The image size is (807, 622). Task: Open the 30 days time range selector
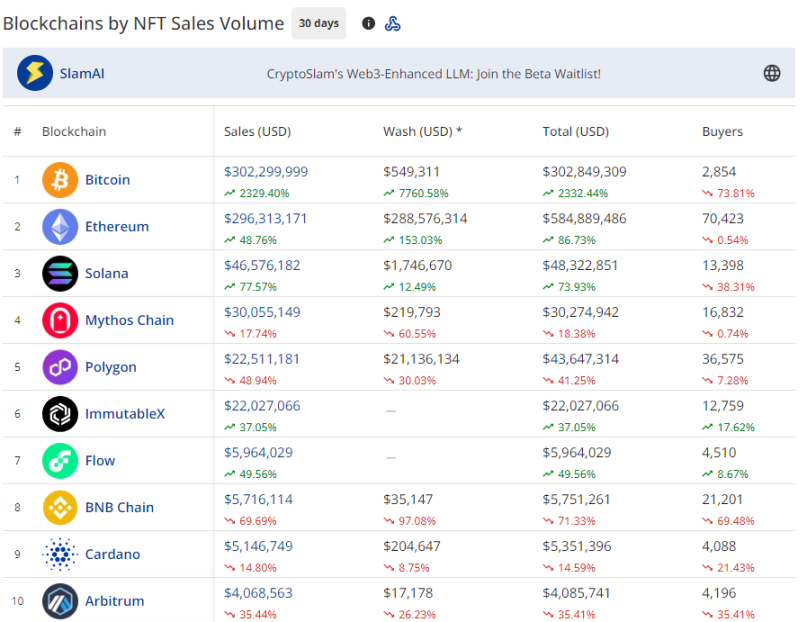coord(318,23)
